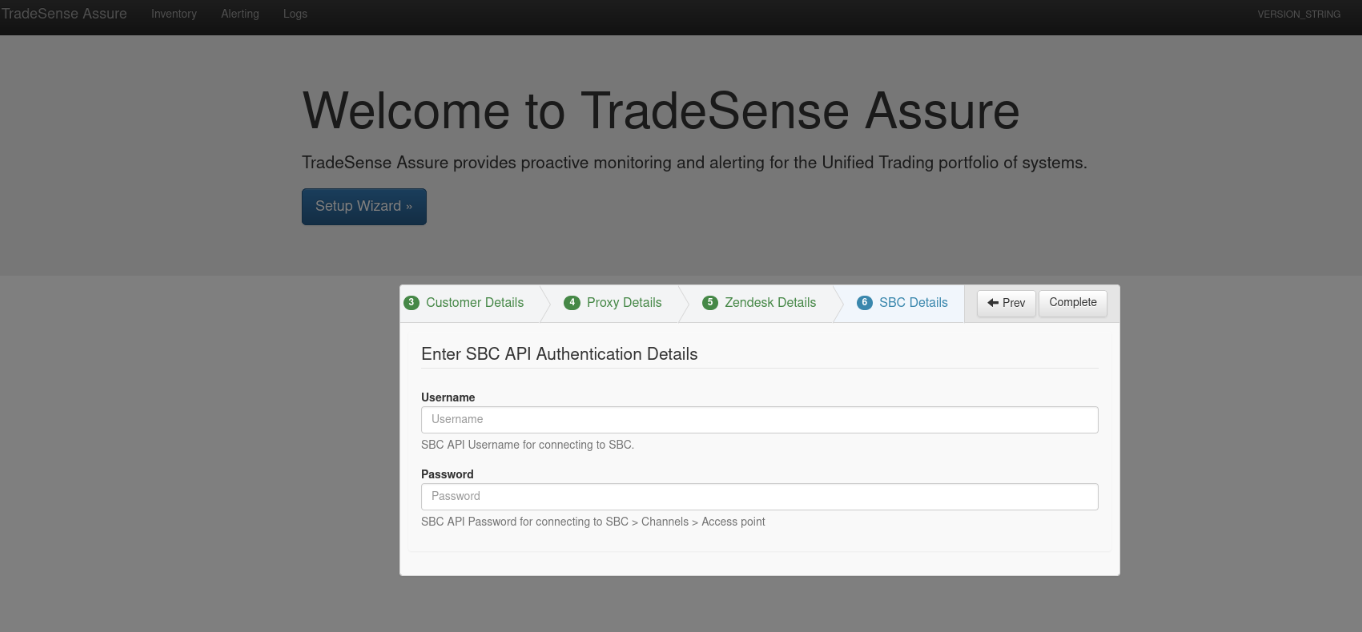Screen dimensions: 1362x632
Task: Click the step 4 number badge
Action: point(572,302)
